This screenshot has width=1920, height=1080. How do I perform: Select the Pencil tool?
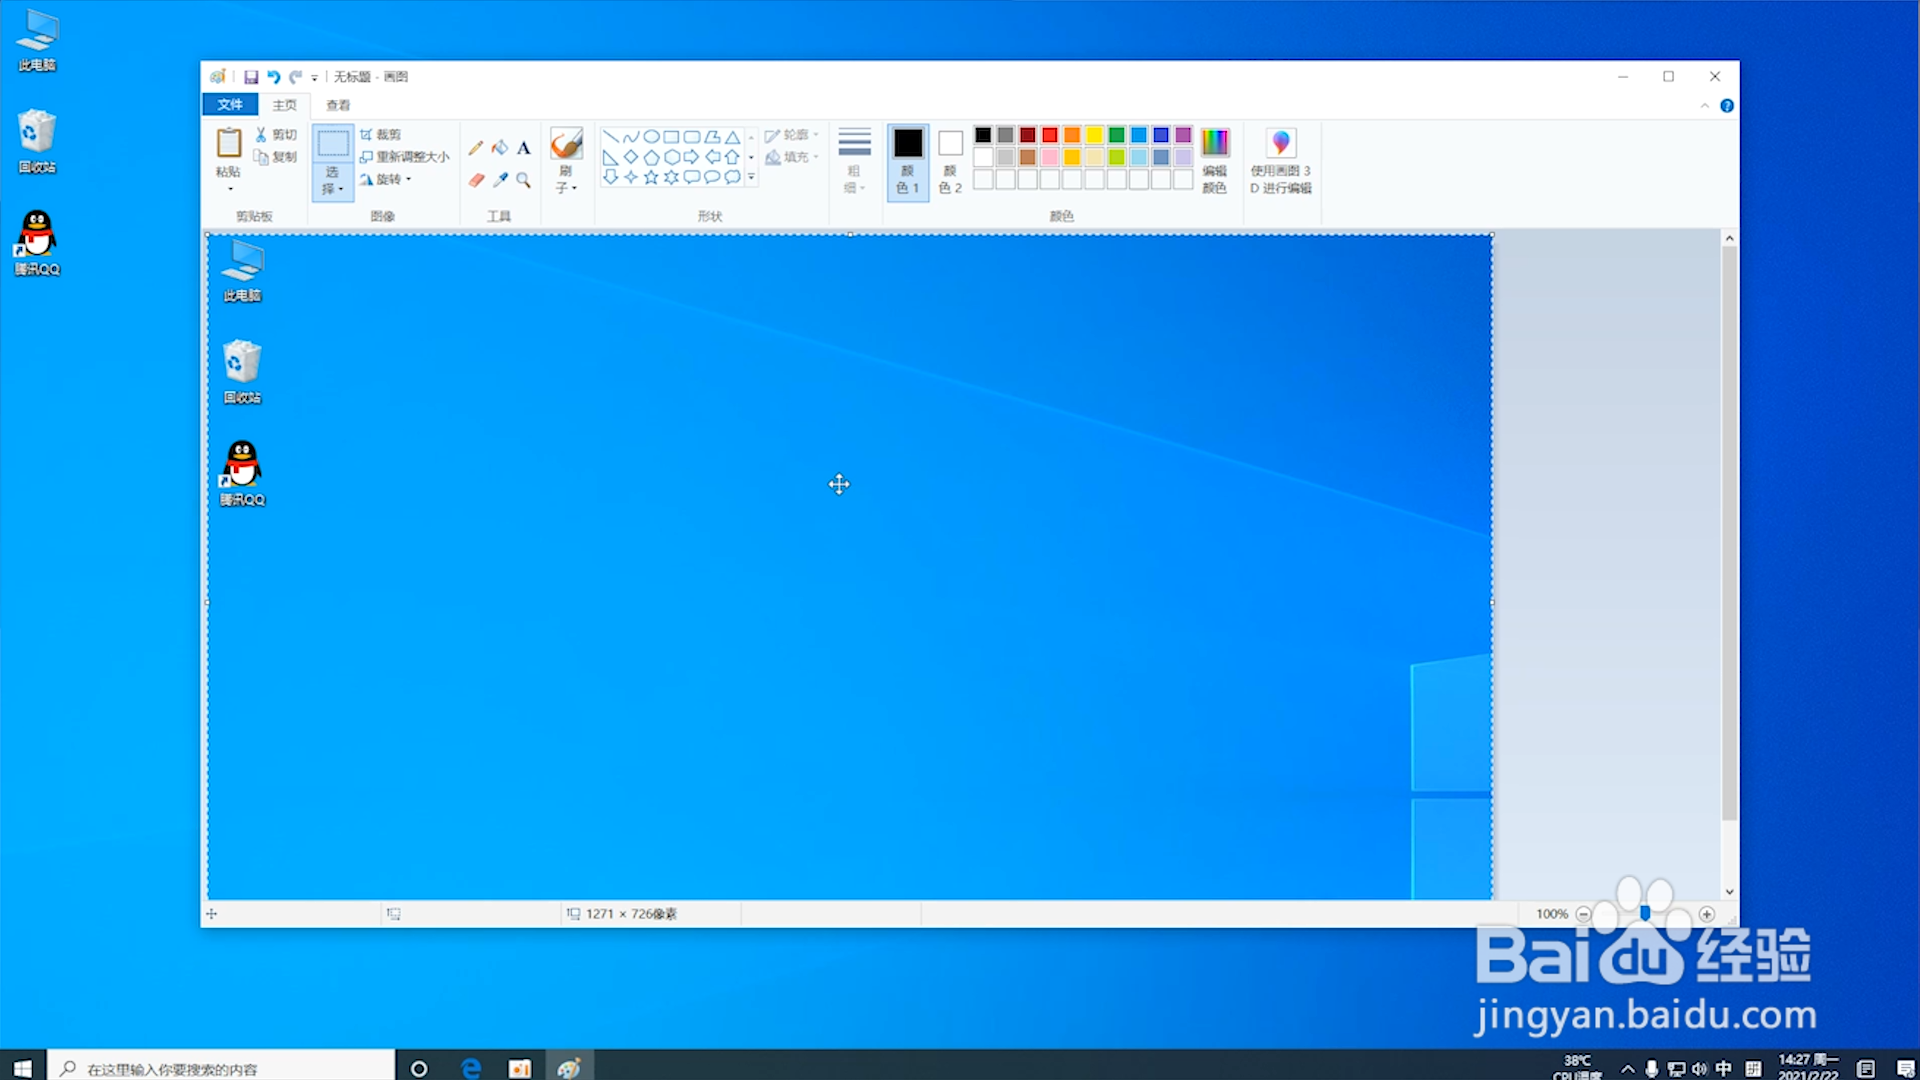(476, 148)
